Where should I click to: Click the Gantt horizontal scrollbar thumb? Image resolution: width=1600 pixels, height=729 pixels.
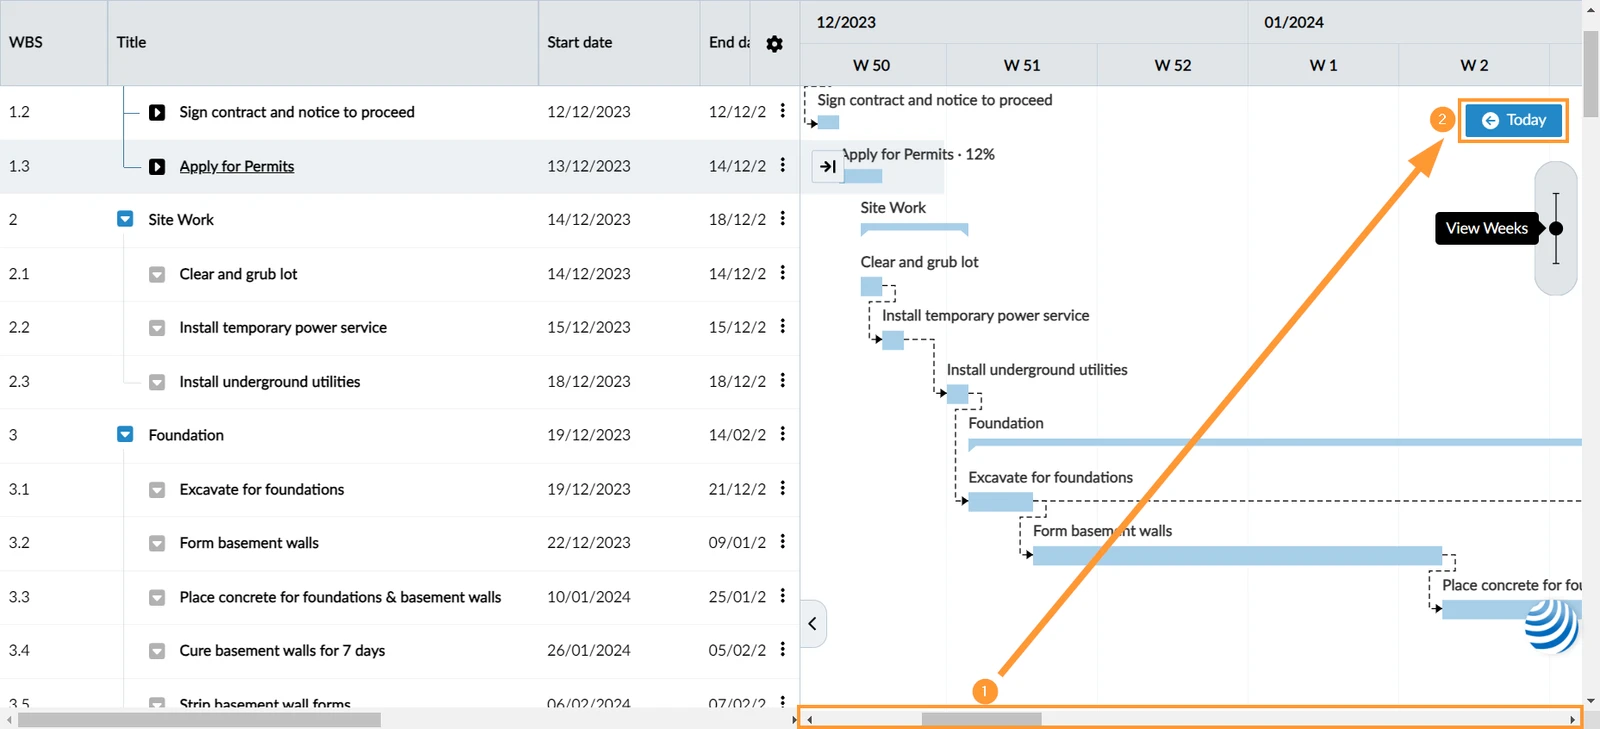coord(981,719)
